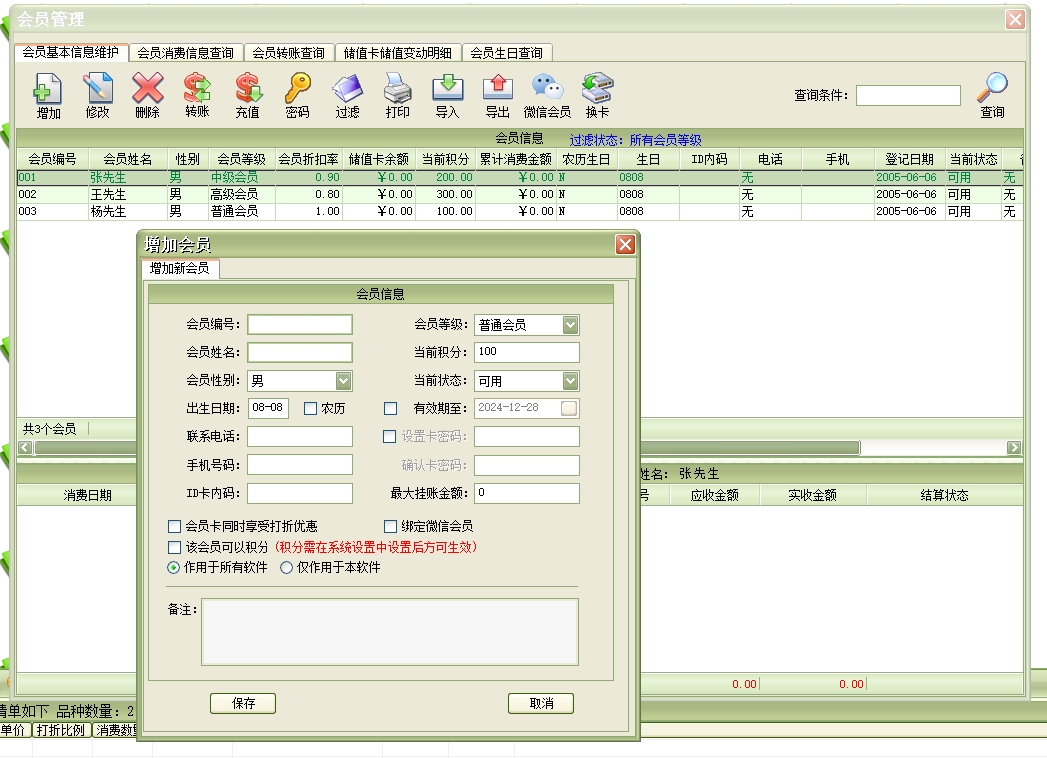Expand the 当前状态 combo box

coord(570,381)
